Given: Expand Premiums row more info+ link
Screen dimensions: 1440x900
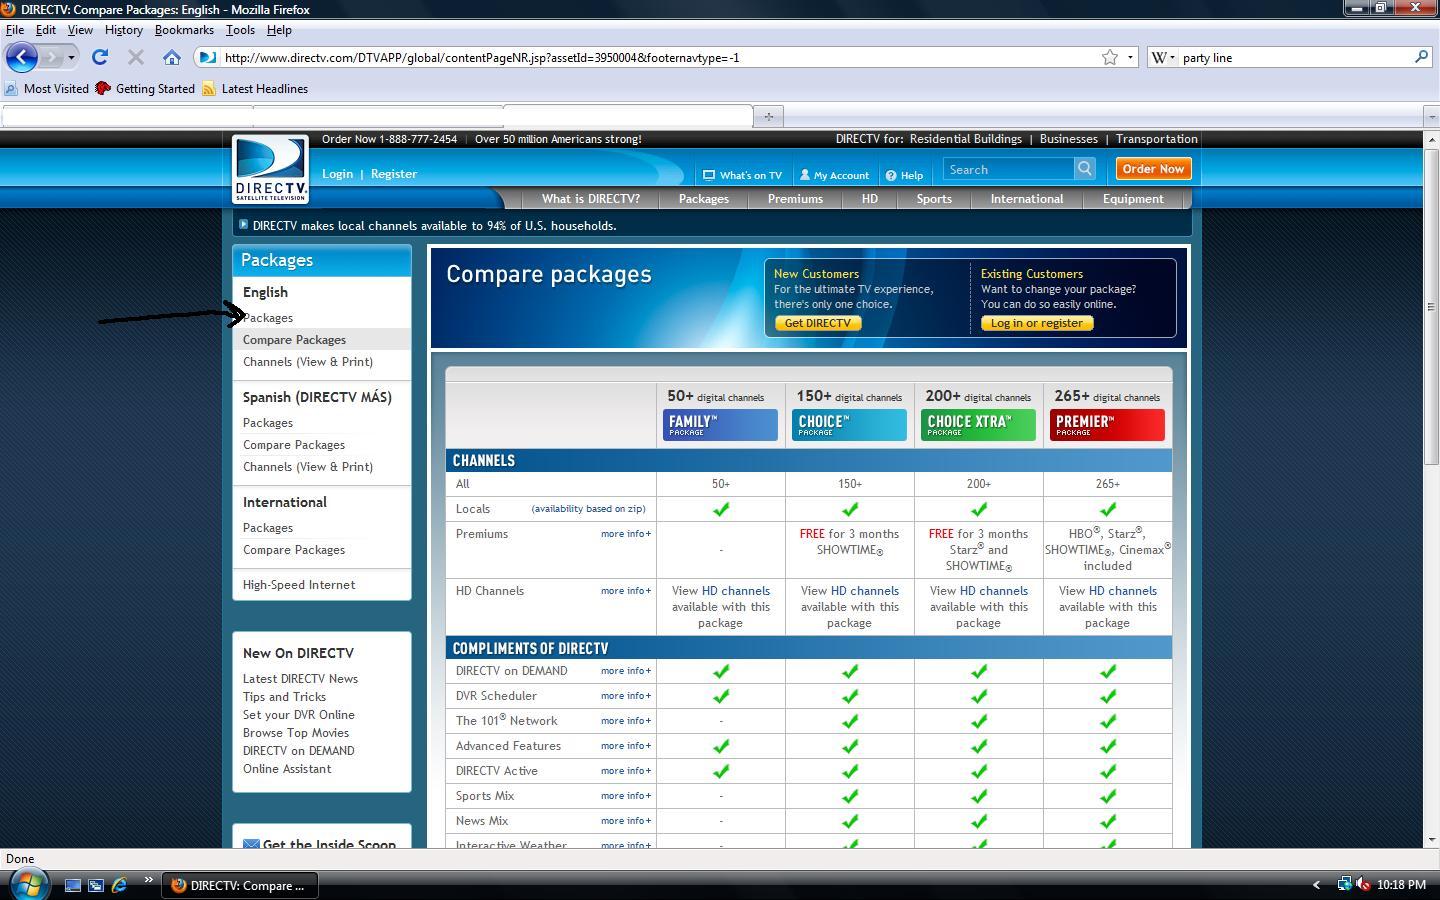Looking at the screenshot, I should [625, 534].
